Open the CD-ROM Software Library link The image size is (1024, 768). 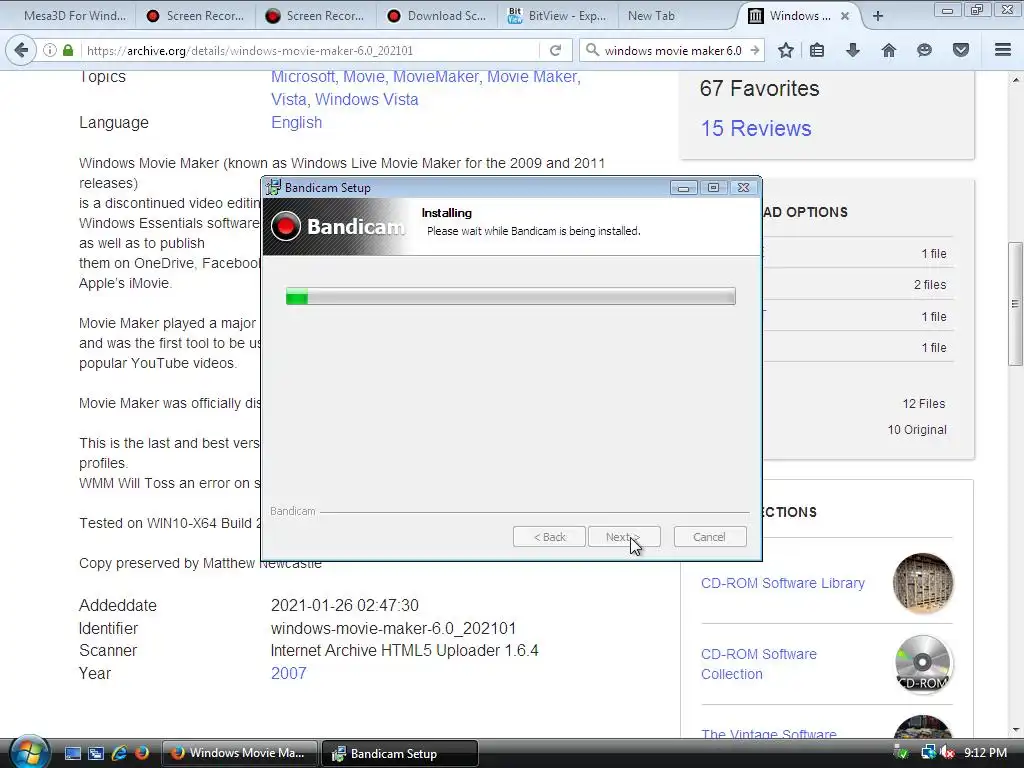pos(782,583)
